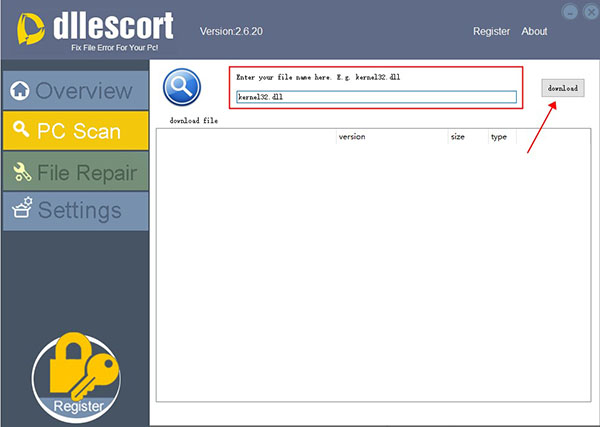Sort by the size column header
The image size is (600, 427).
coord(458,136)
